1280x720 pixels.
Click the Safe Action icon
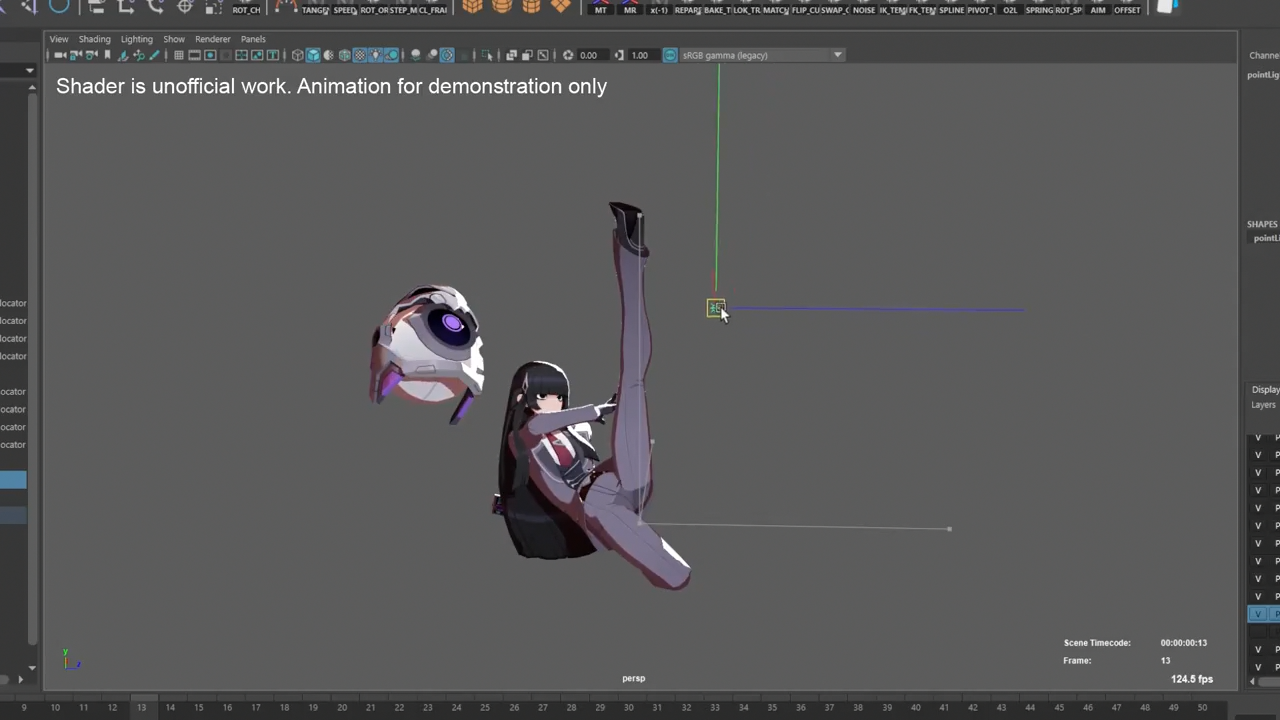(257, 55)
